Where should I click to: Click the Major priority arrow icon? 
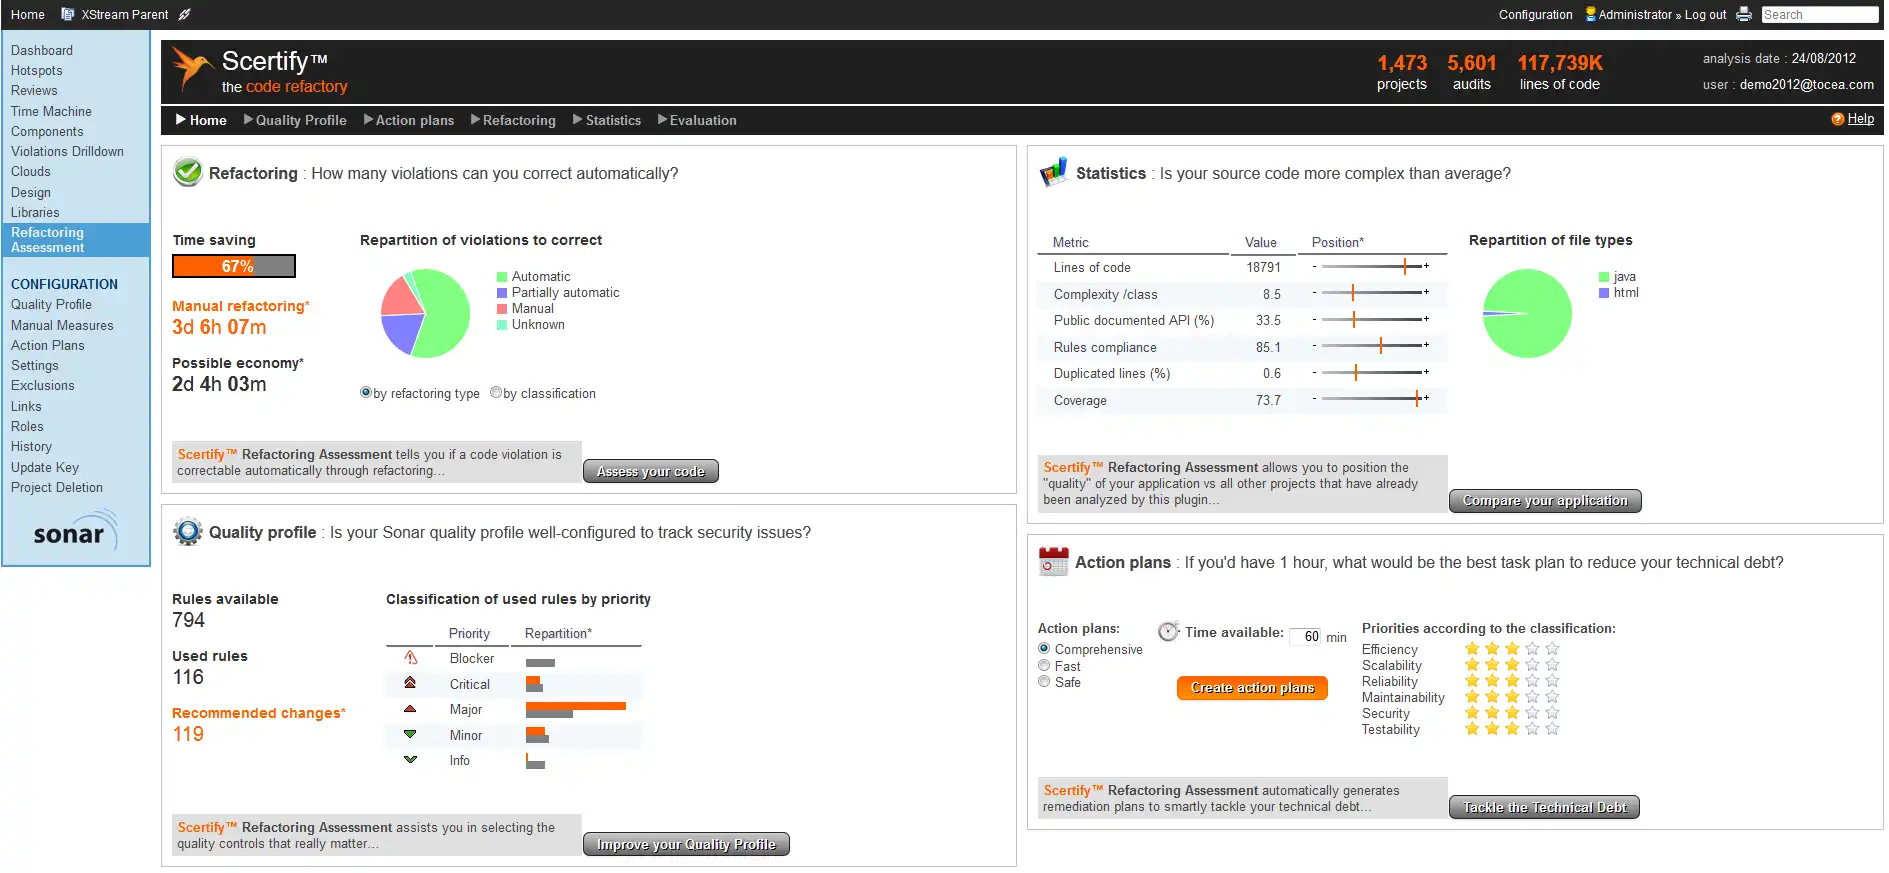pos(410,709)
